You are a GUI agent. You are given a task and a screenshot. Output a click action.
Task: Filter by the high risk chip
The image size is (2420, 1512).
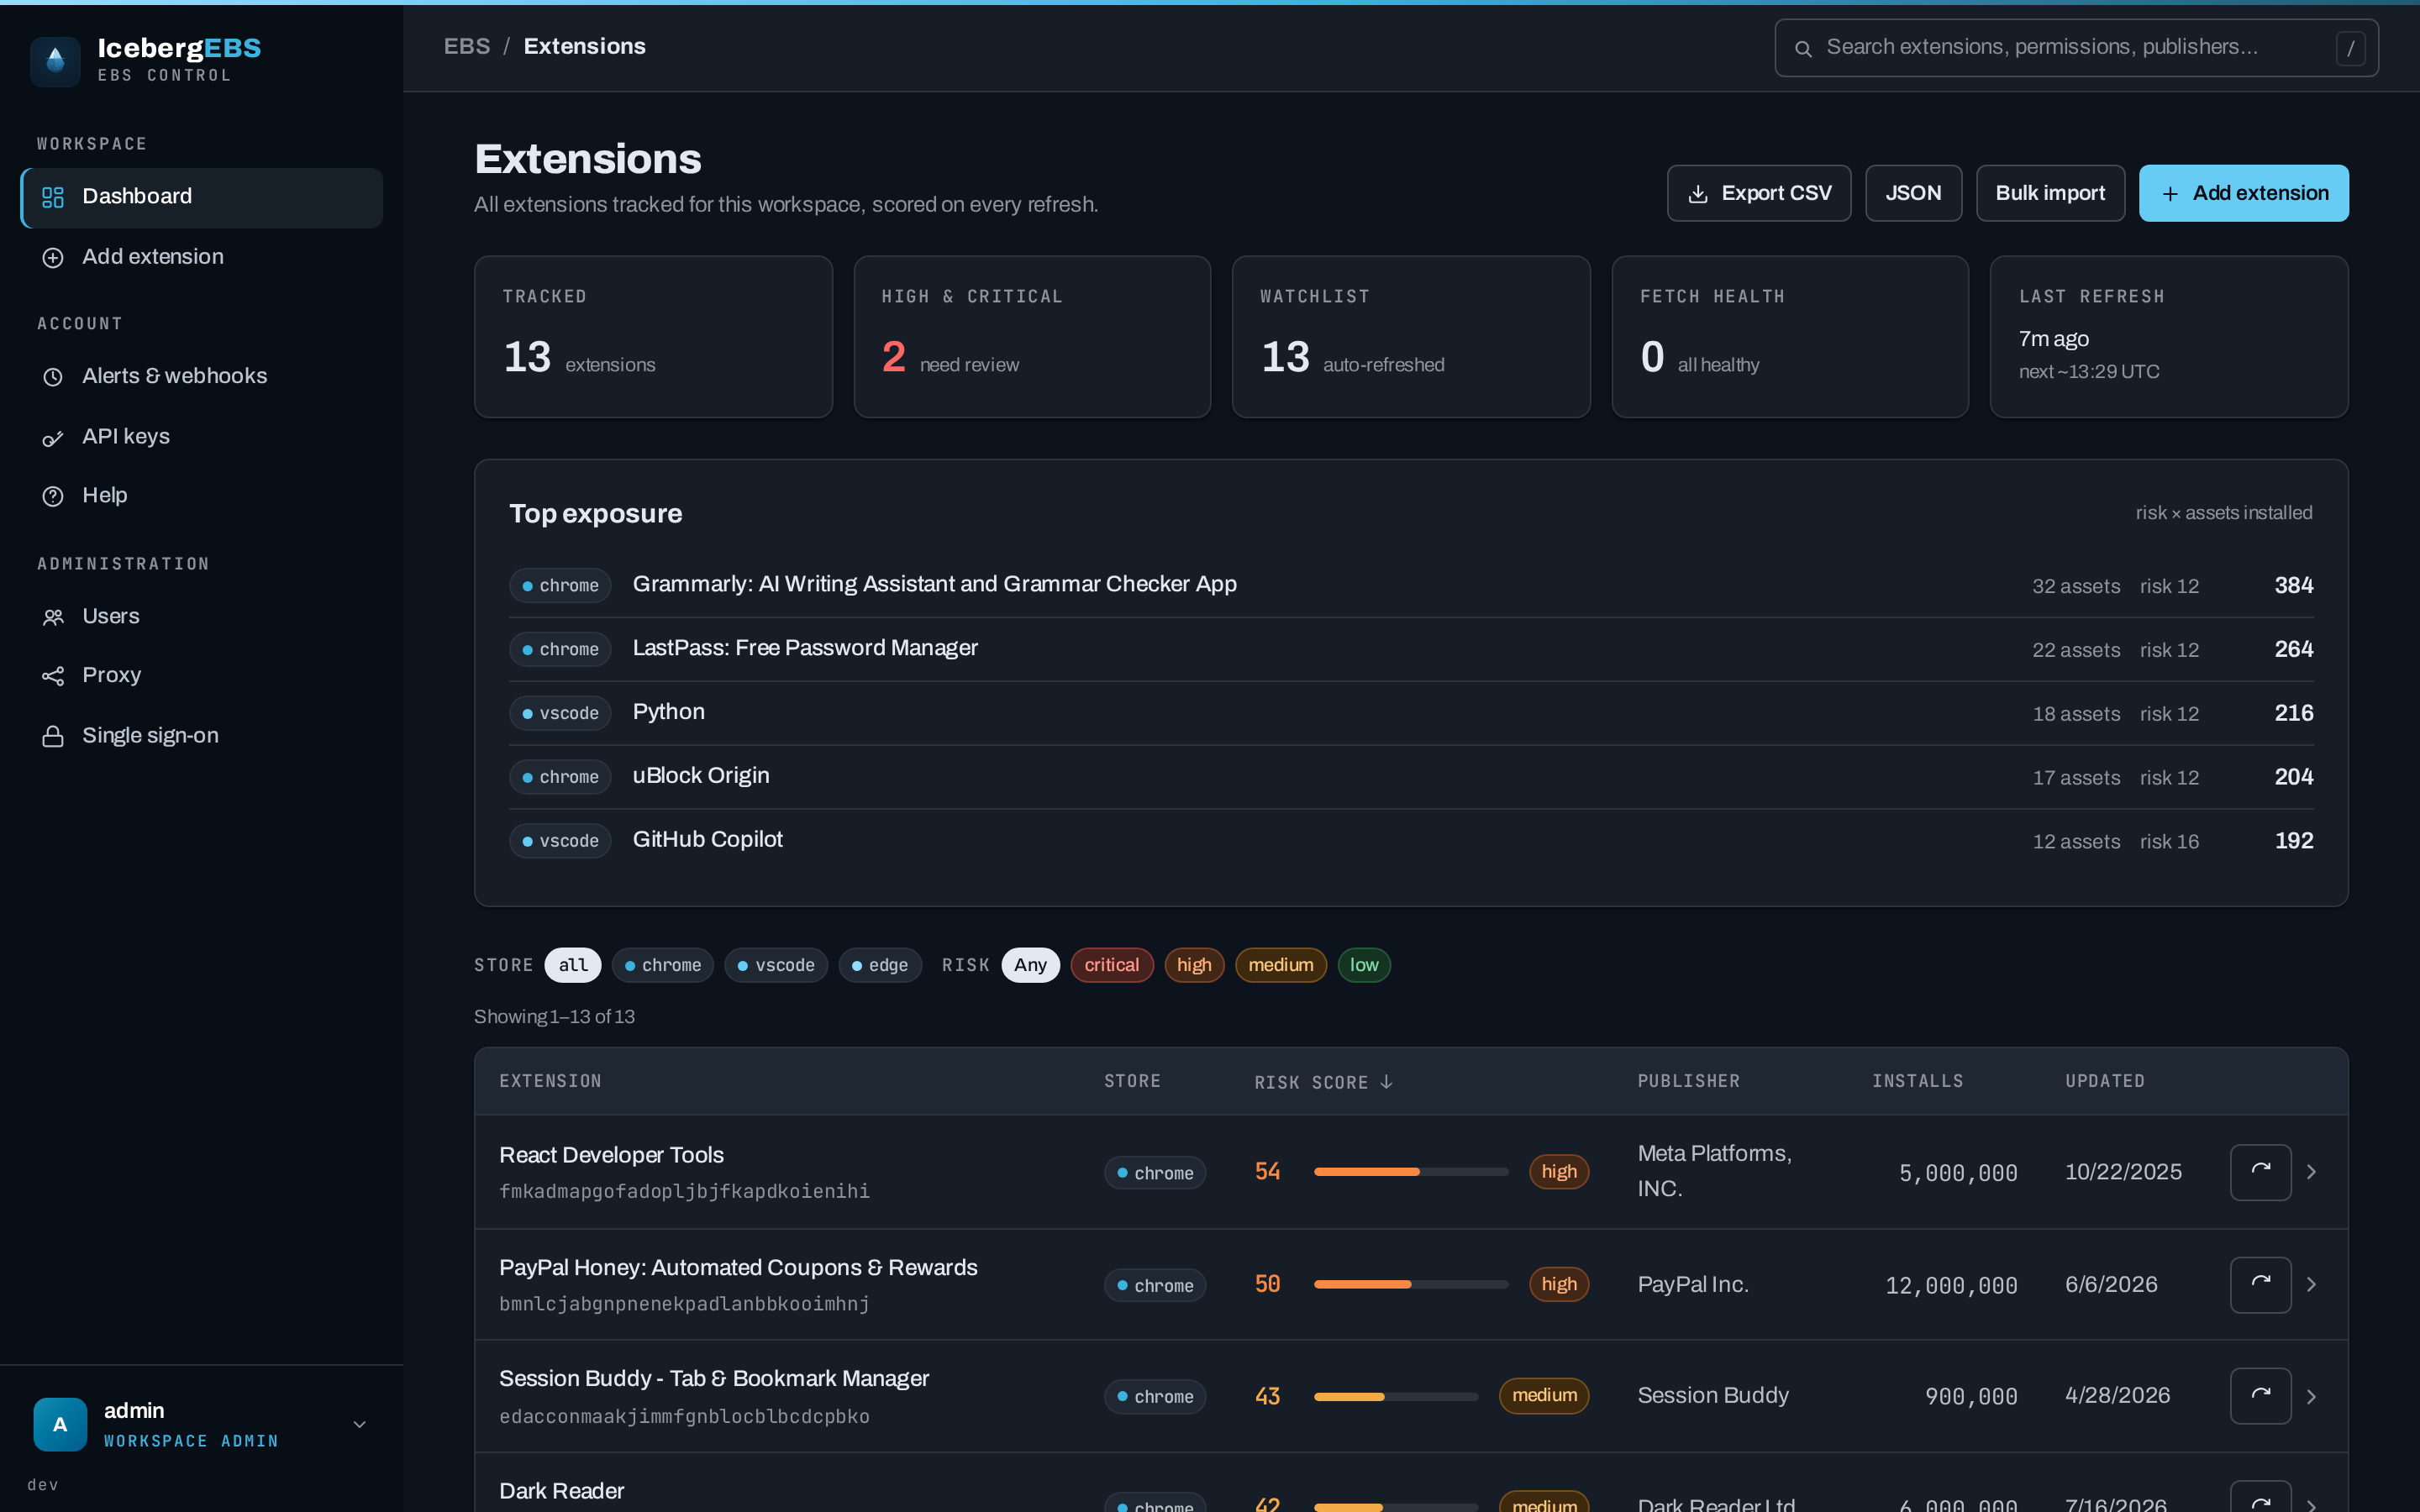click(1194, 965)
